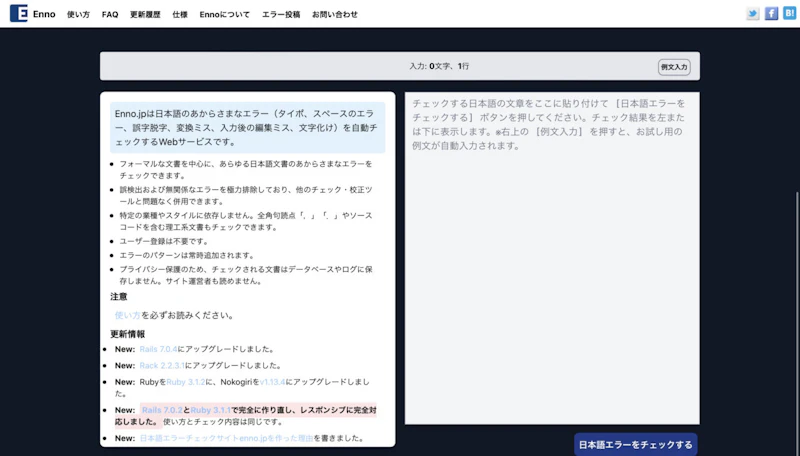Go to 更新履歴 in navigation bar
Image resolution: width=800 pixels, height=456 pixels.
point(145,15)
